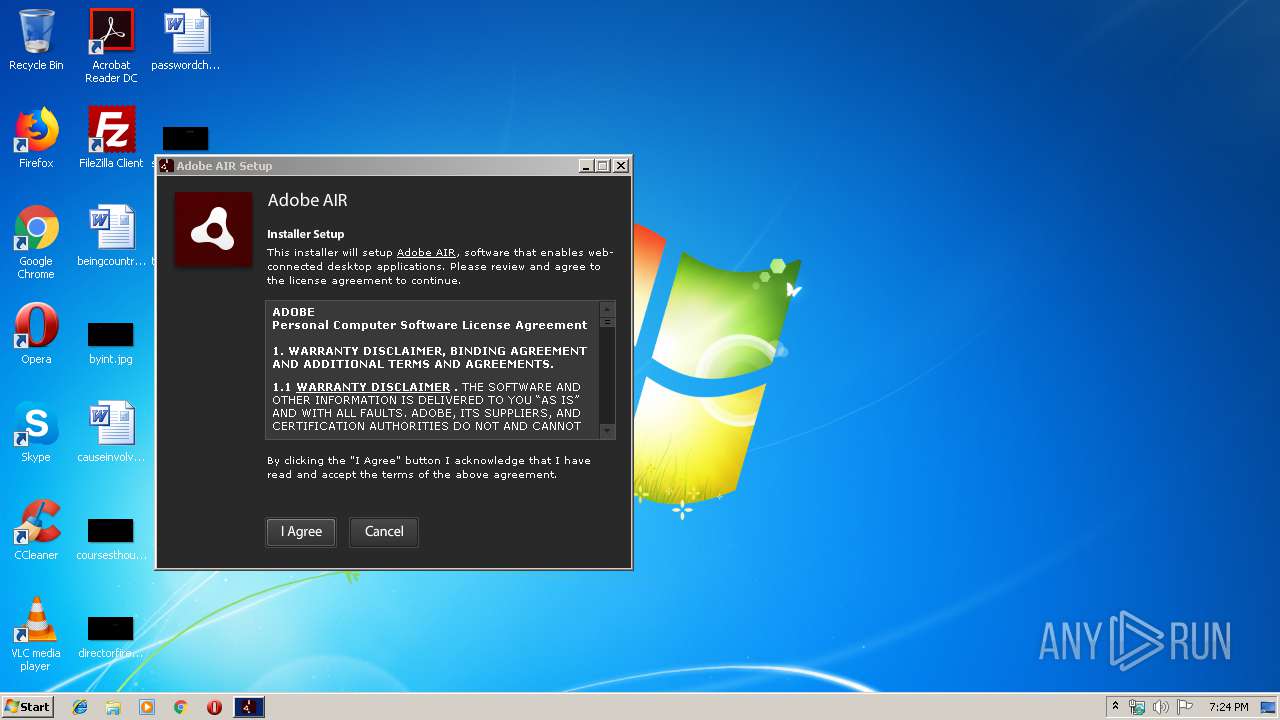1280x720 pixels.
Task: Select the causeinvolv... Word document icon
Action: pyautogui.click(x=111, y=432)
